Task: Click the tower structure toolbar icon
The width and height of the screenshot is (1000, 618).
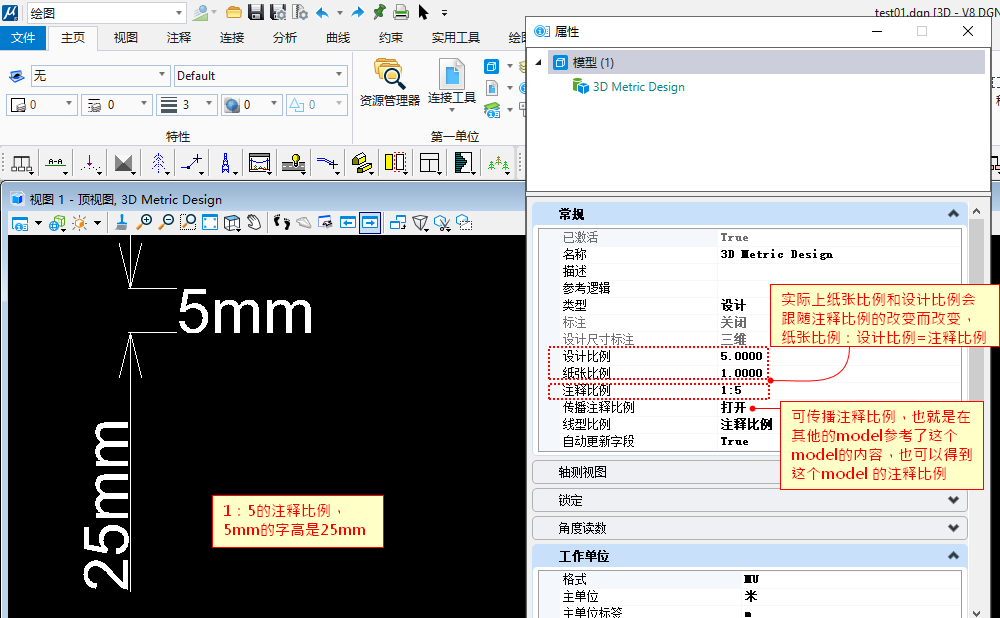Action: pos(225,164)
